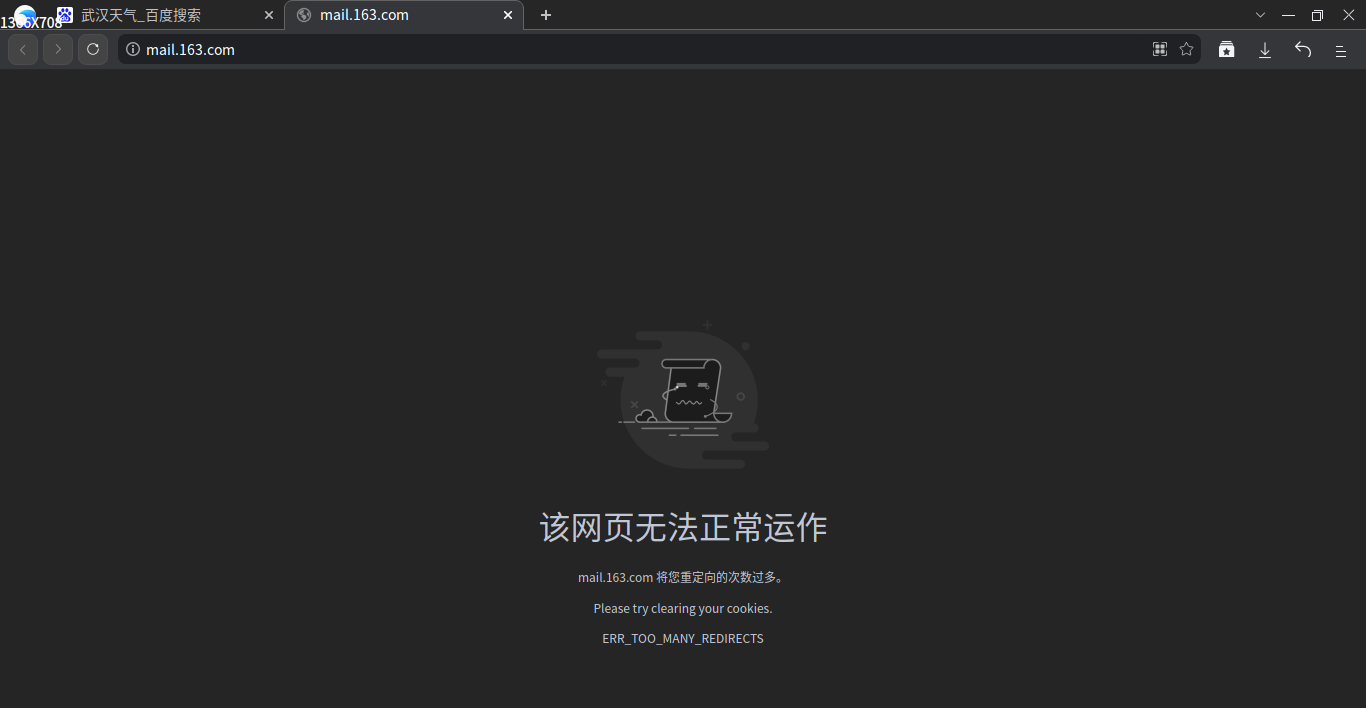Open the downloads icon in the toolbar
This screenshot has width=1366, height=708.
1264,48
